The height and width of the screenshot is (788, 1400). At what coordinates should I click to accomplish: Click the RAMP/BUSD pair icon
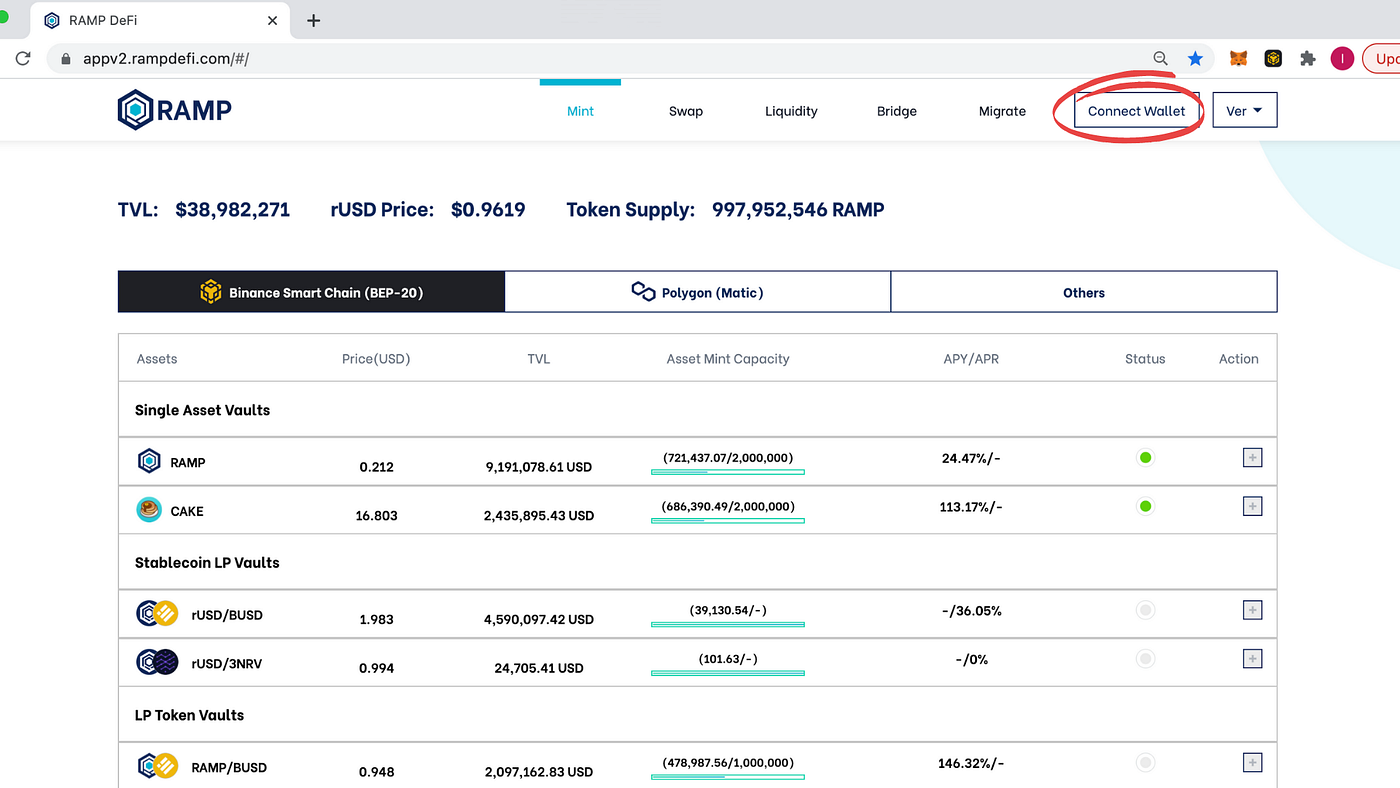tap(157, 766)
